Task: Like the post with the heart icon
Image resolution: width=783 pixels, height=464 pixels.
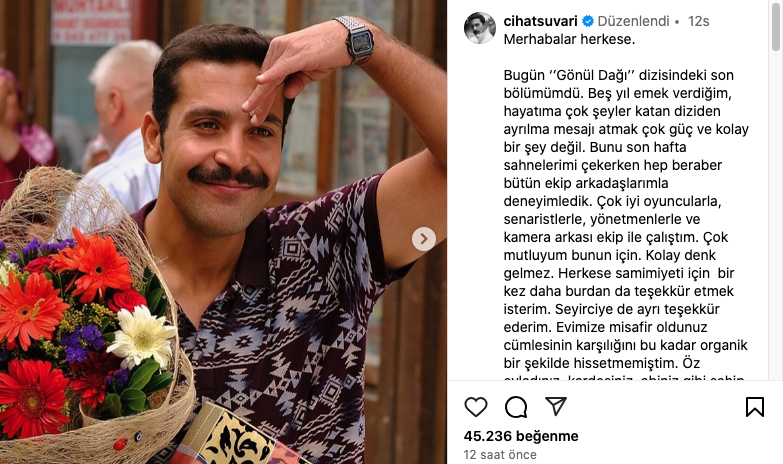Action: (x=475, y=407)
